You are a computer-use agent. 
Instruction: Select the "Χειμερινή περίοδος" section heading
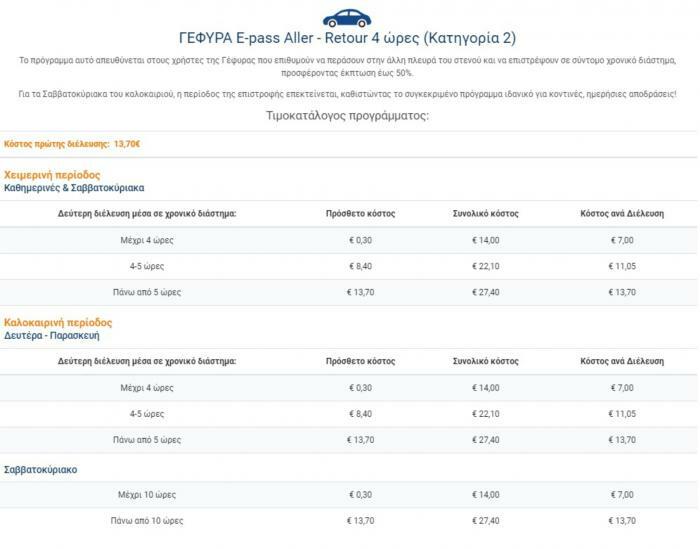[x=52, y=175]
